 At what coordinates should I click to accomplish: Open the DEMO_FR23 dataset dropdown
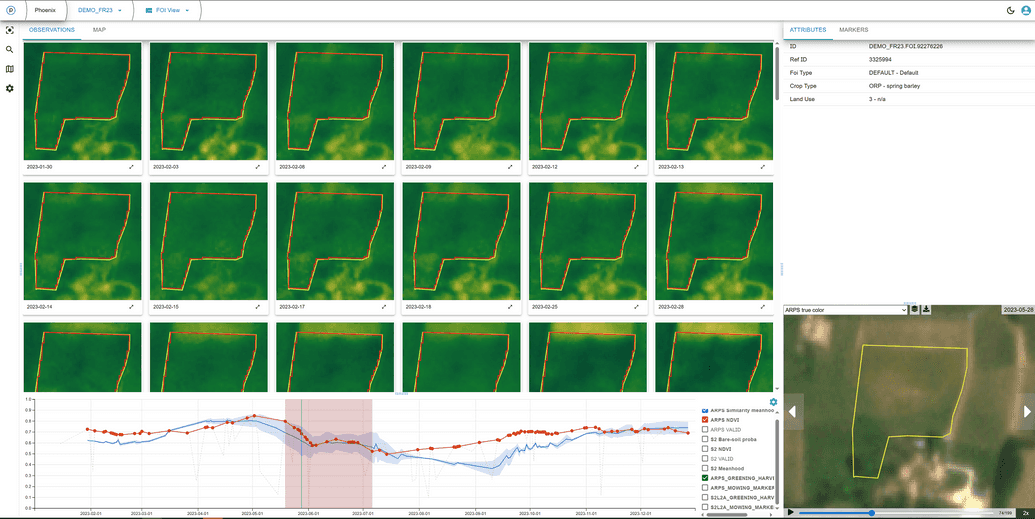[99, 10]
